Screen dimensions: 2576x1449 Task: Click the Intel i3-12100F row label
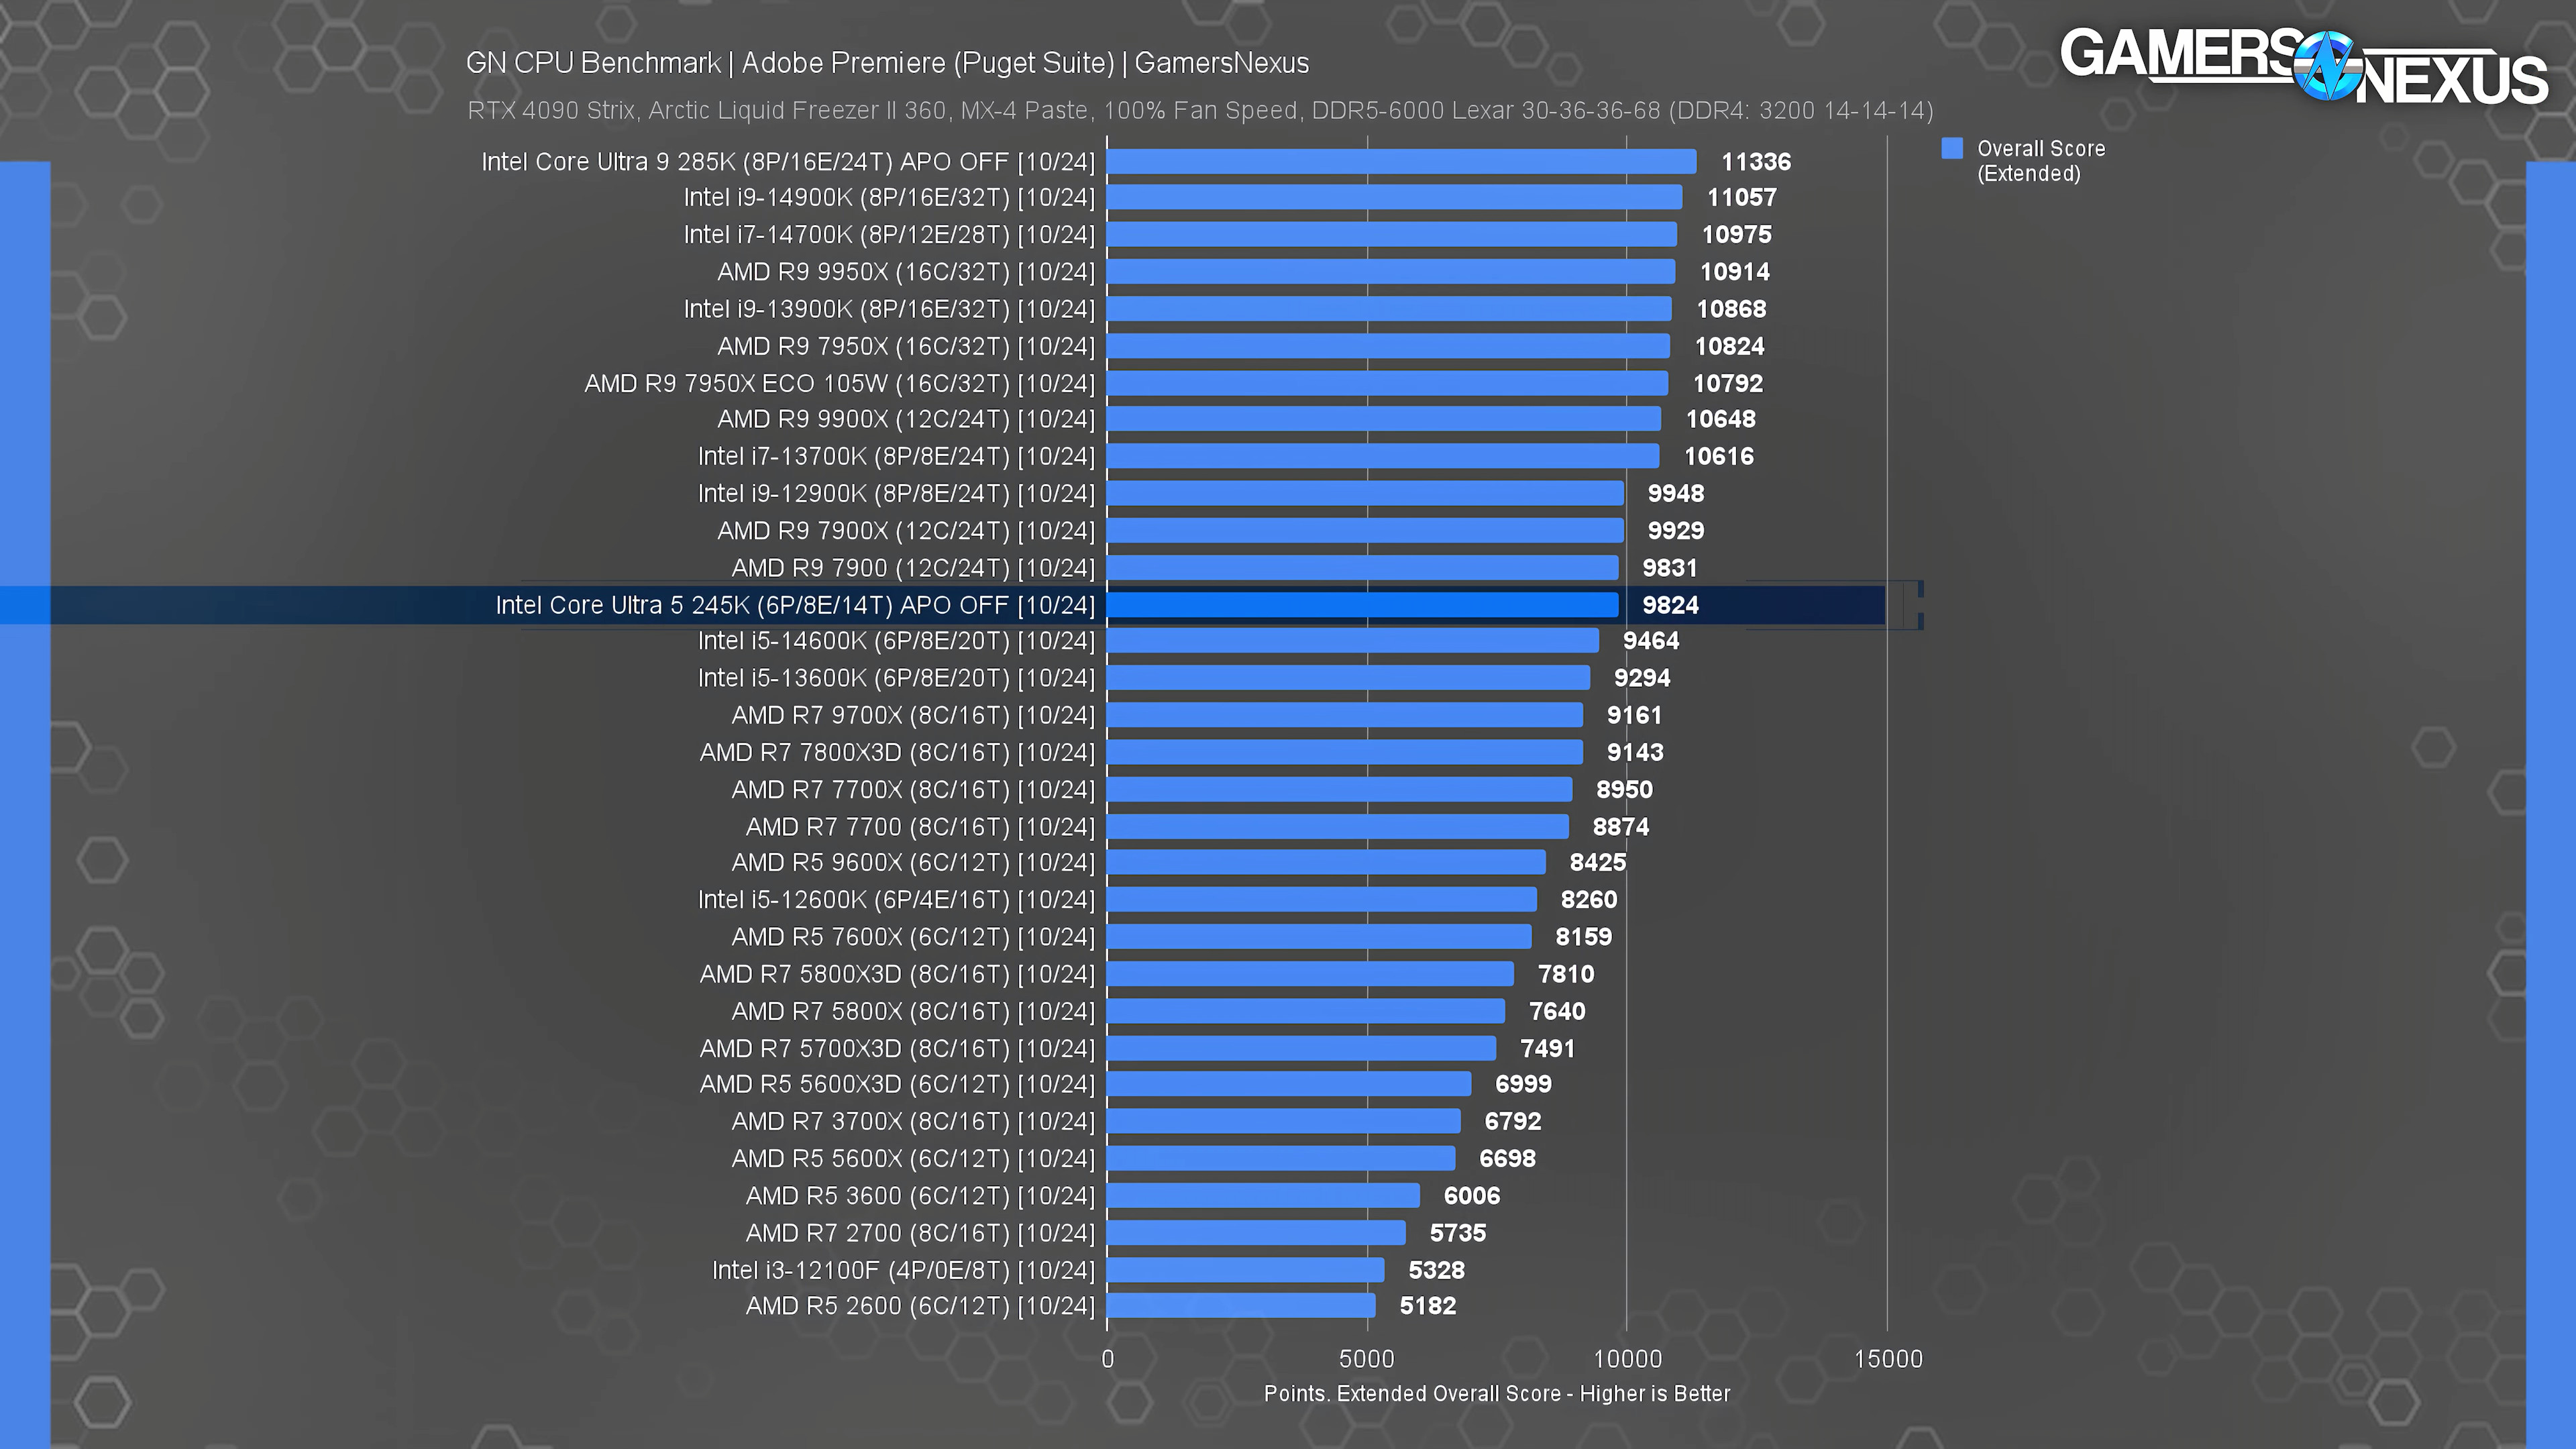pyautogui.click(x=903, y=1271)
